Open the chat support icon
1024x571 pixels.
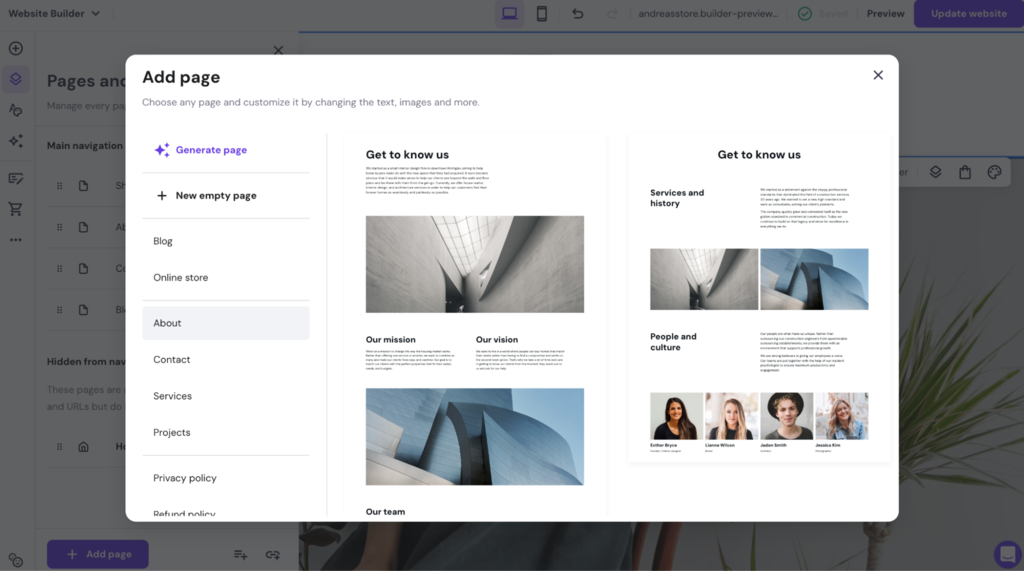coord(1008,554)
